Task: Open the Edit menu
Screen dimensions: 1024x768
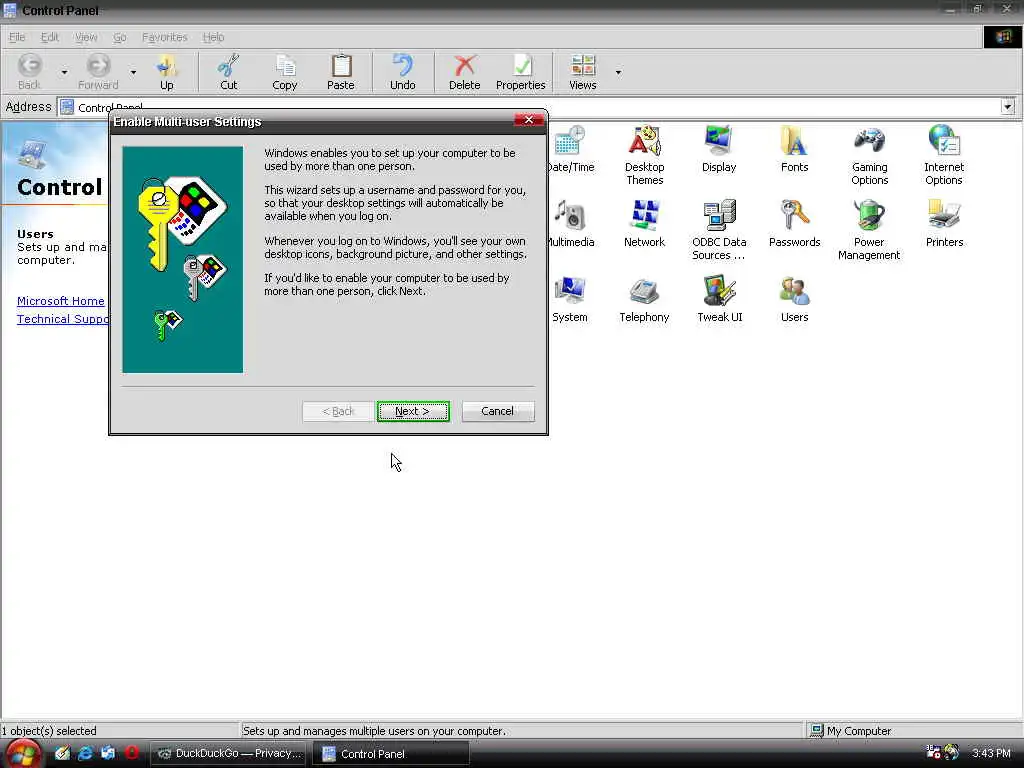Action: pyautogui.click(x=50, y=37)
